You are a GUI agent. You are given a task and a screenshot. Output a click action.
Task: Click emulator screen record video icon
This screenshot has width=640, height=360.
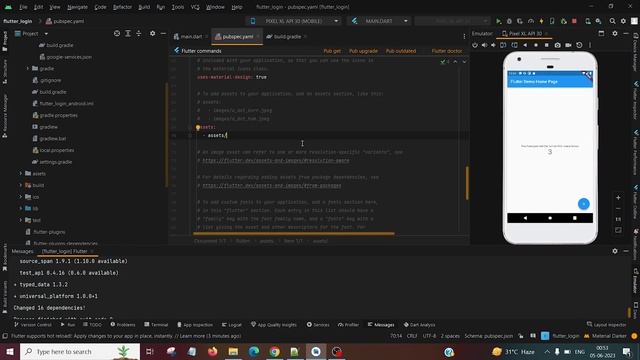click(568, 45)
